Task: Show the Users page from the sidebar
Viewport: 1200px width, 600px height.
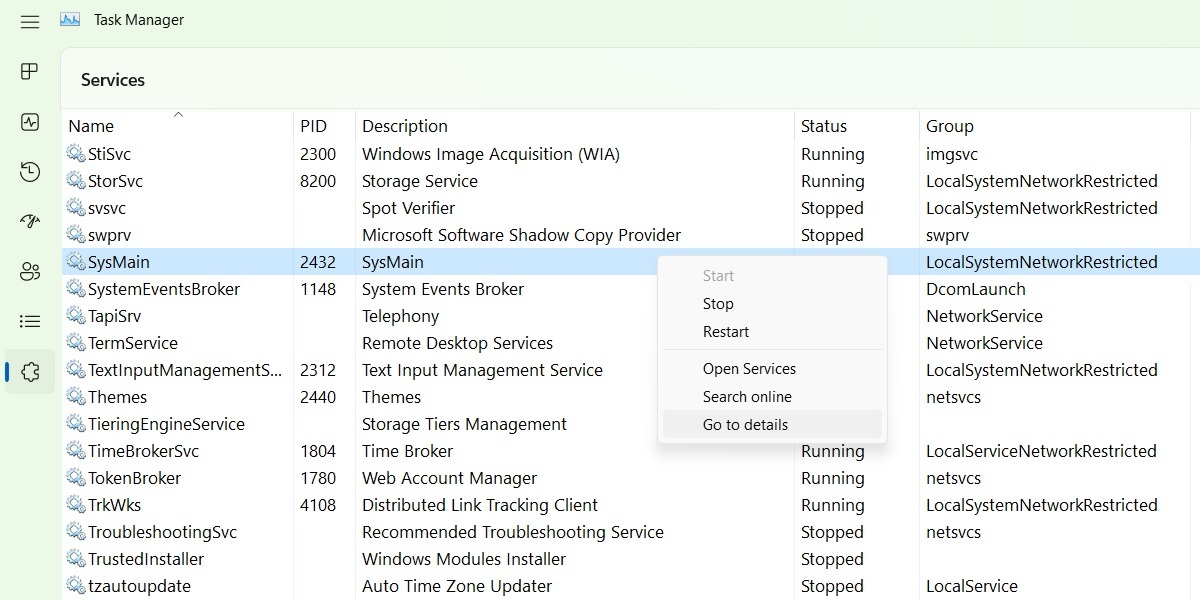Action: (x=29, y=270)
